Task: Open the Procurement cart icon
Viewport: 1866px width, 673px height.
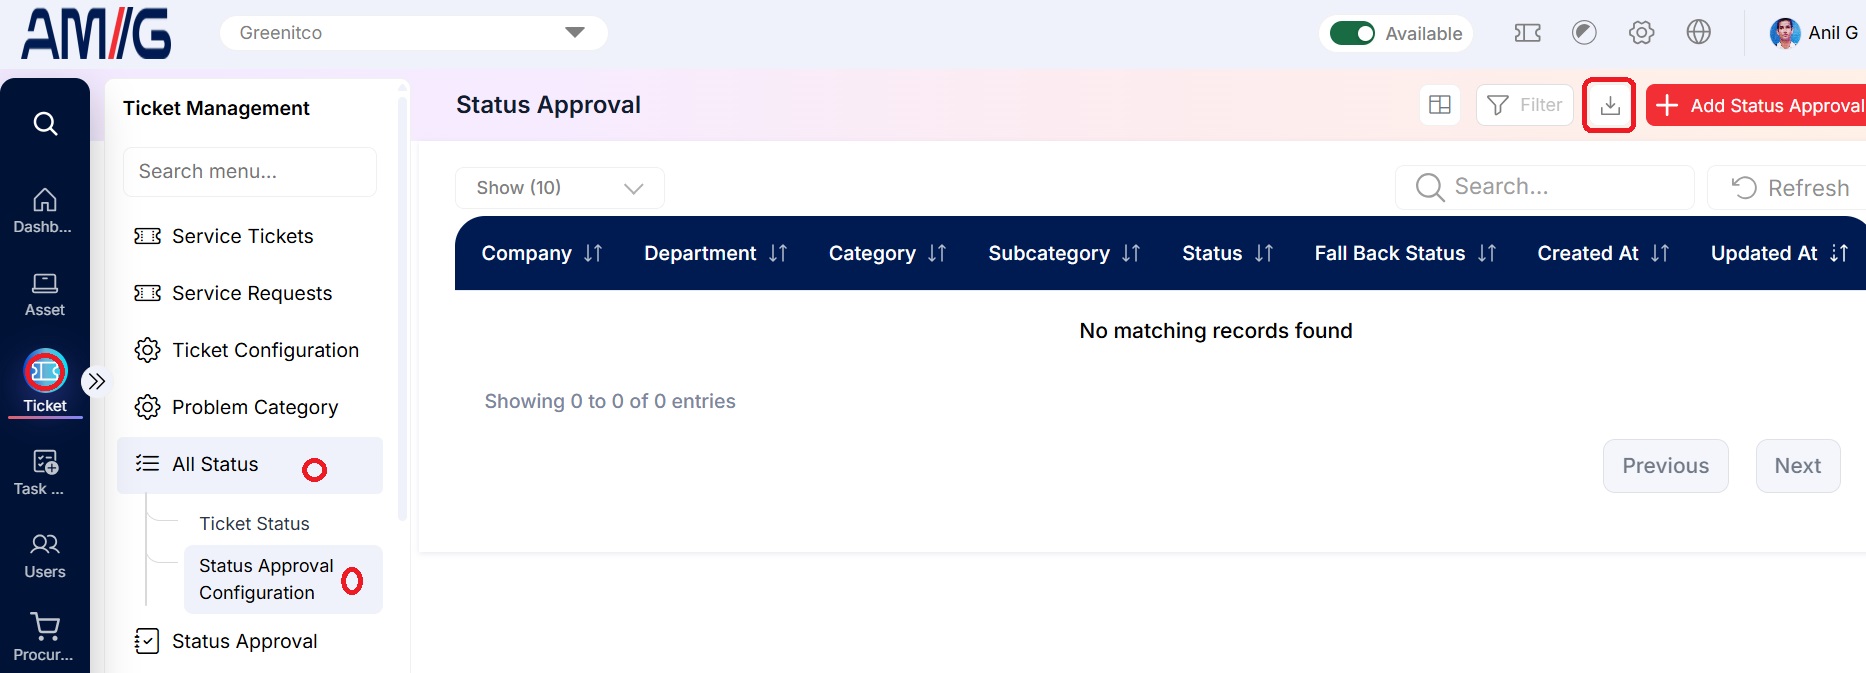Action: pos(44,627)
